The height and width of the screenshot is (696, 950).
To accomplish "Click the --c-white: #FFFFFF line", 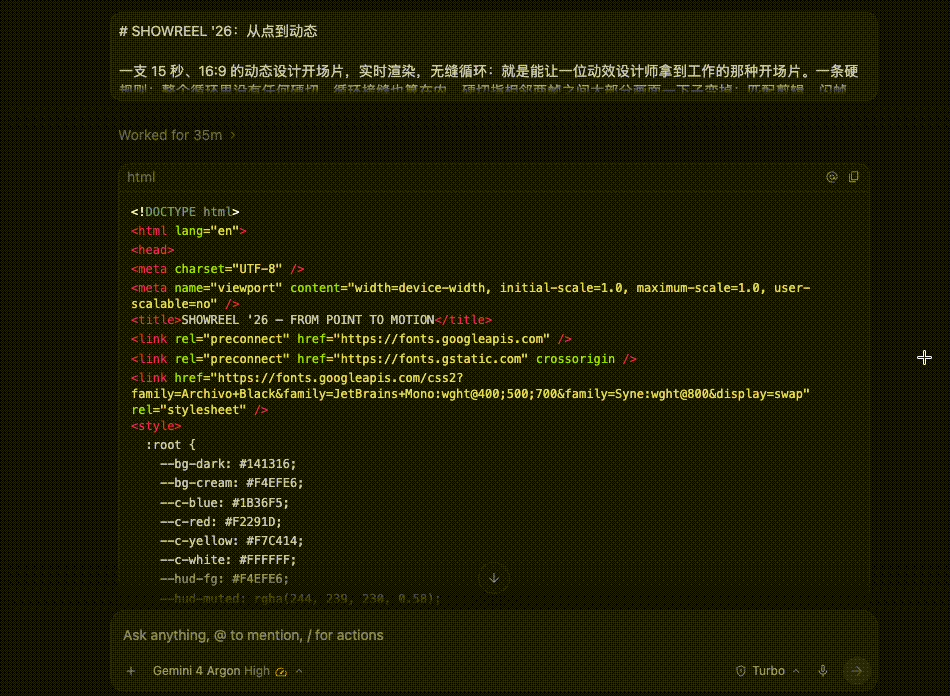I will click(x=228, y=560).
